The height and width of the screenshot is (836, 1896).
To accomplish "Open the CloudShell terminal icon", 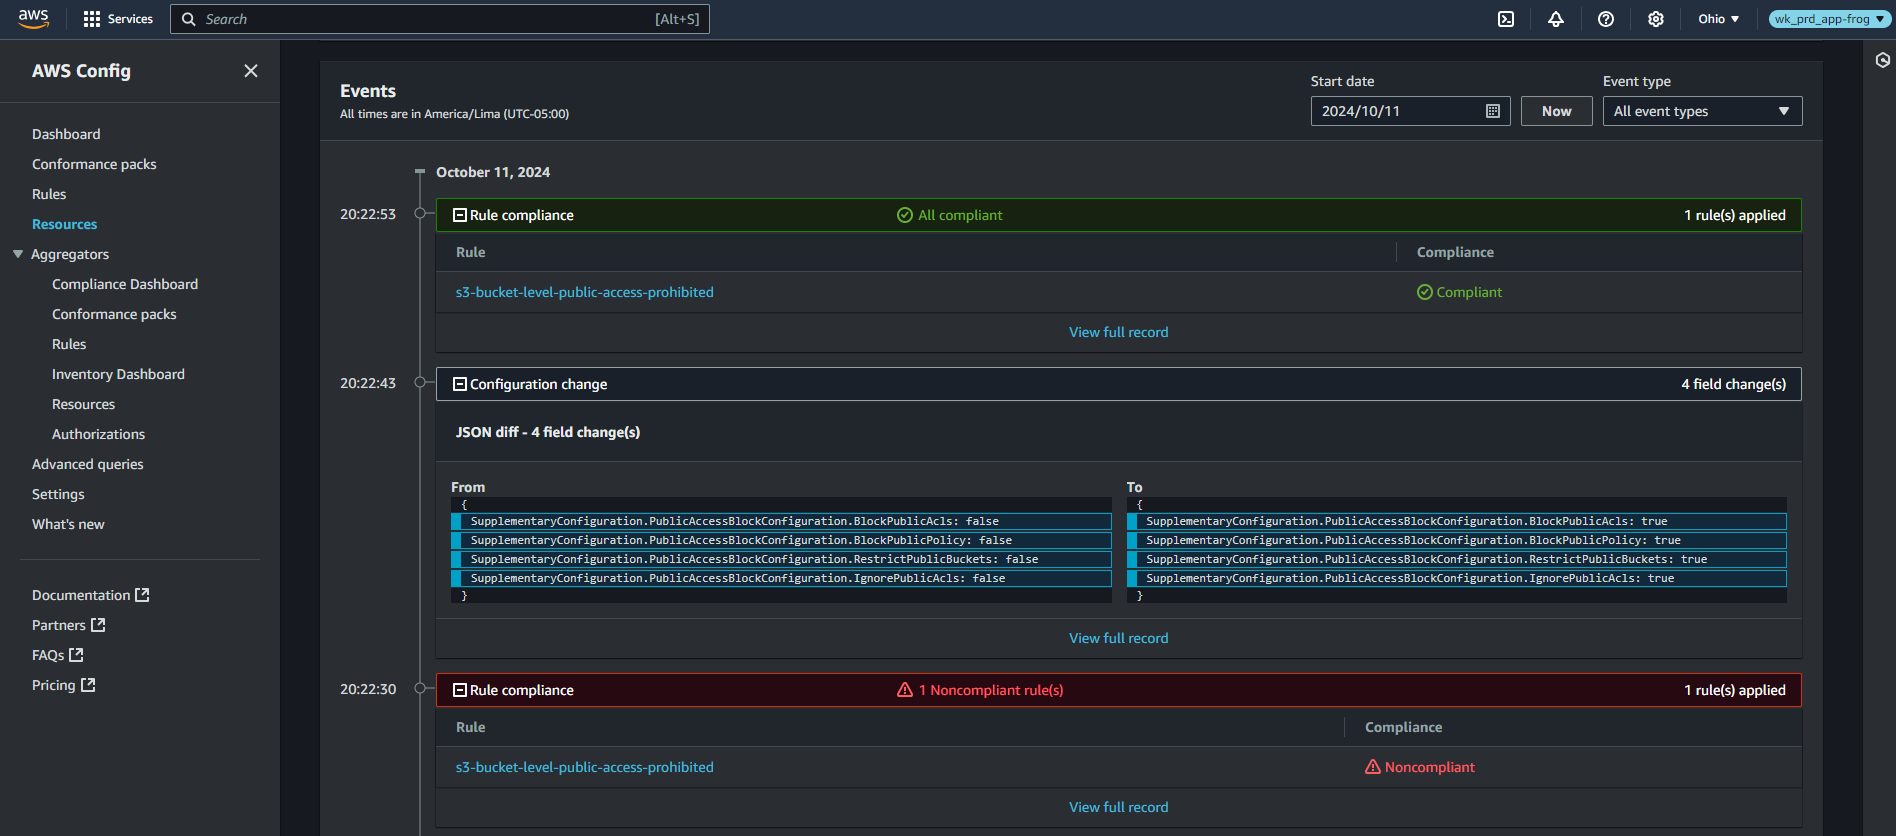I will pos(1506,19).
